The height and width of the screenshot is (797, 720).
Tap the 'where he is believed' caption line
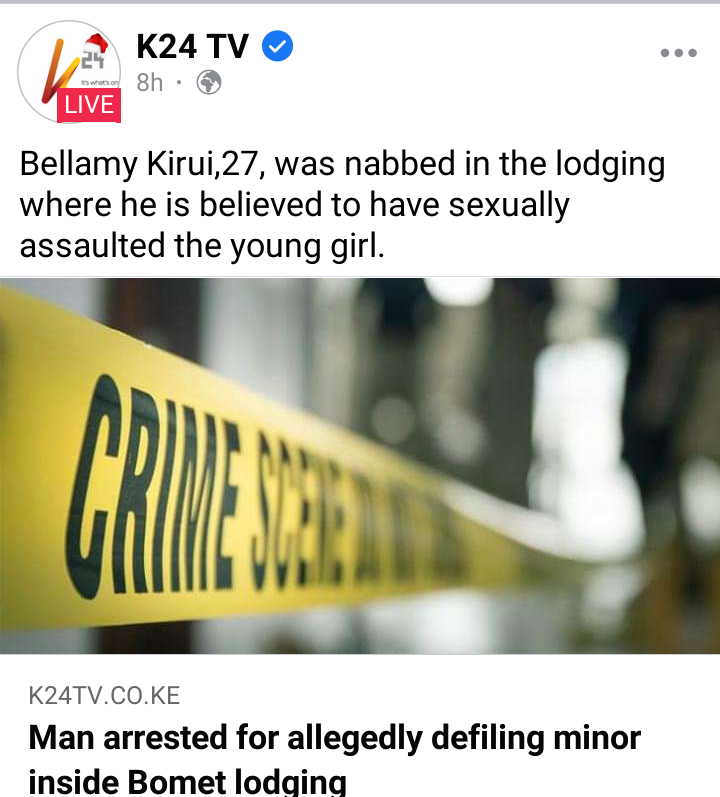(295, 205)
